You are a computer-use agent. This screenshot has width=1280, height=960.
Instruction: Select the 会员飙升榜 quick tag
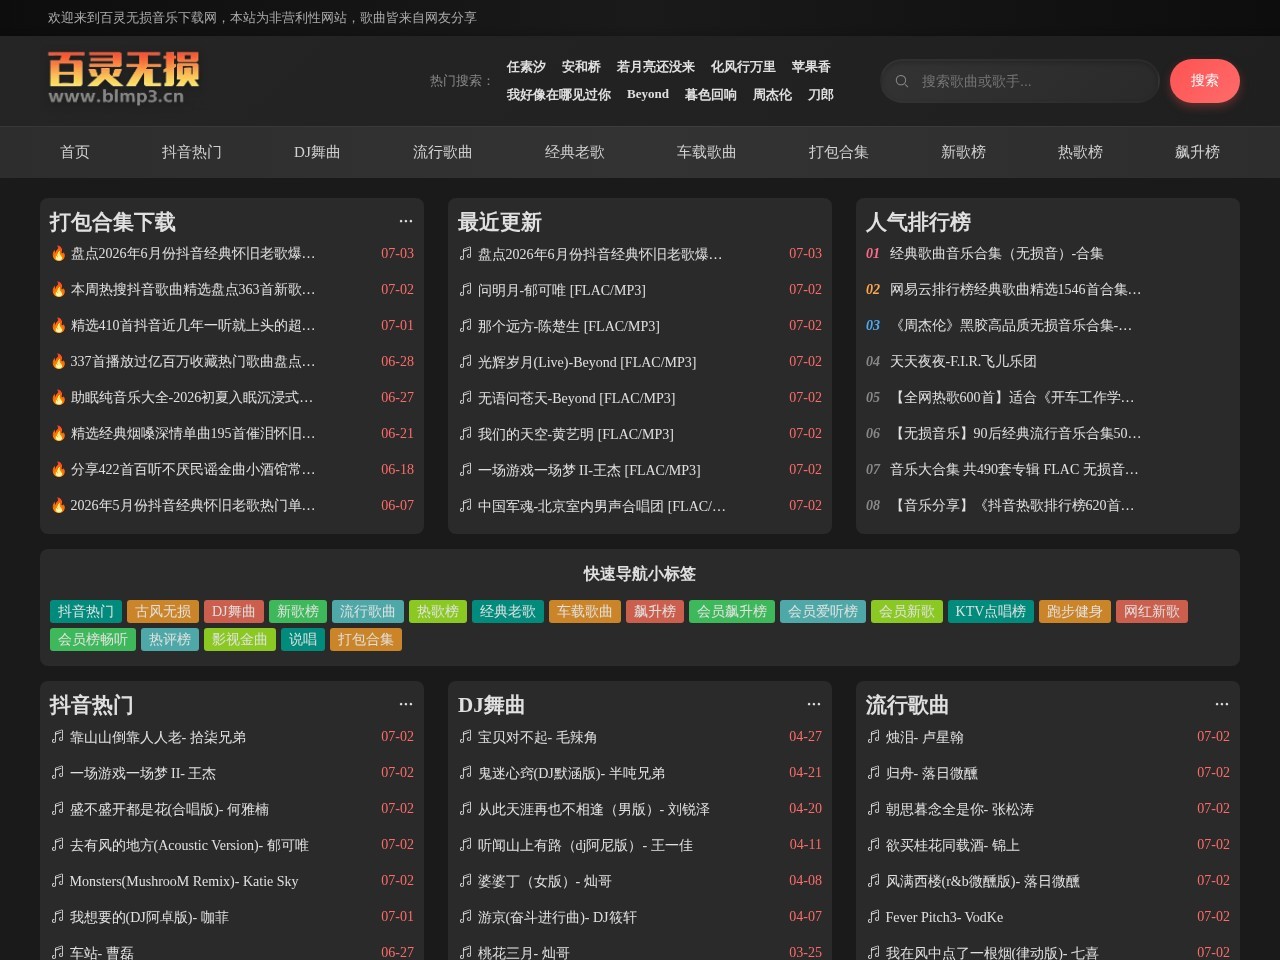(732, 611)
